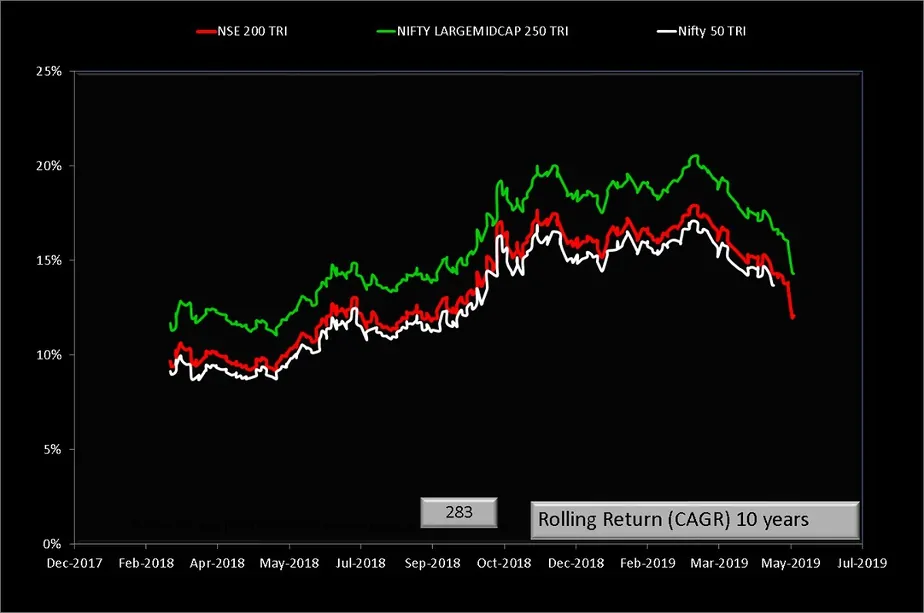This screenshot has width=924, height=613.
Task: Click the Nifty 50 TRI legend entry
Action: (x=702, y=31)
